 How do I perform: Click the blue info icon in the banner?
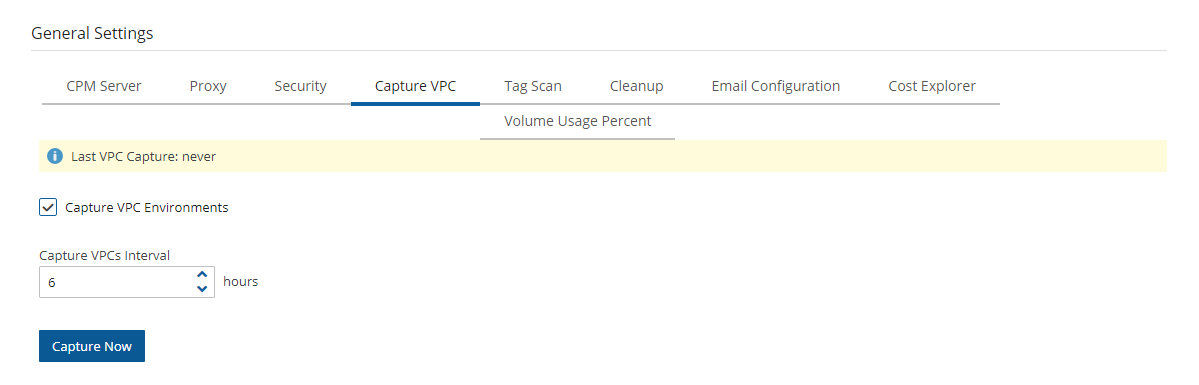coord(54,156)
